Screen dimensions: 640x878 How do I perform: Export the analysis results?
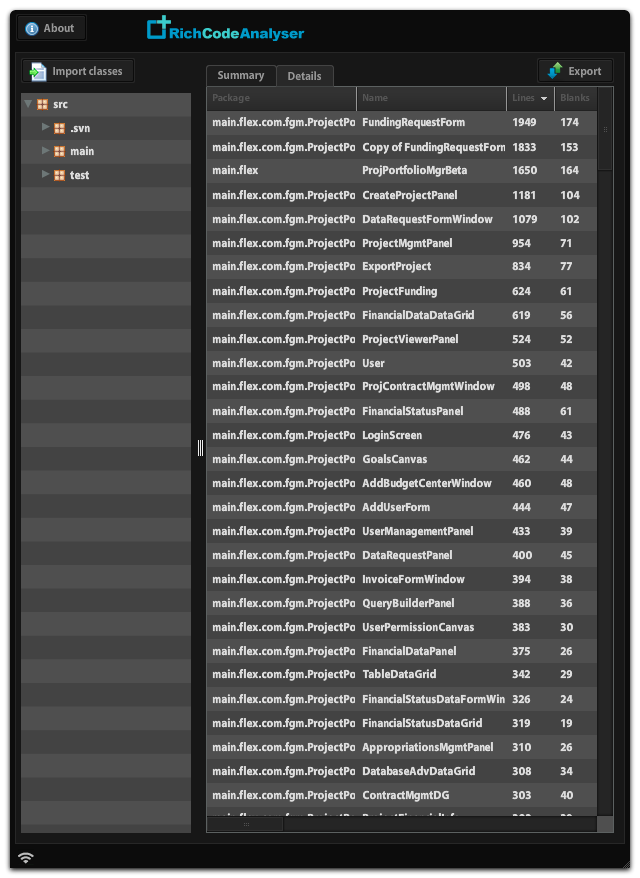(575, 71)
